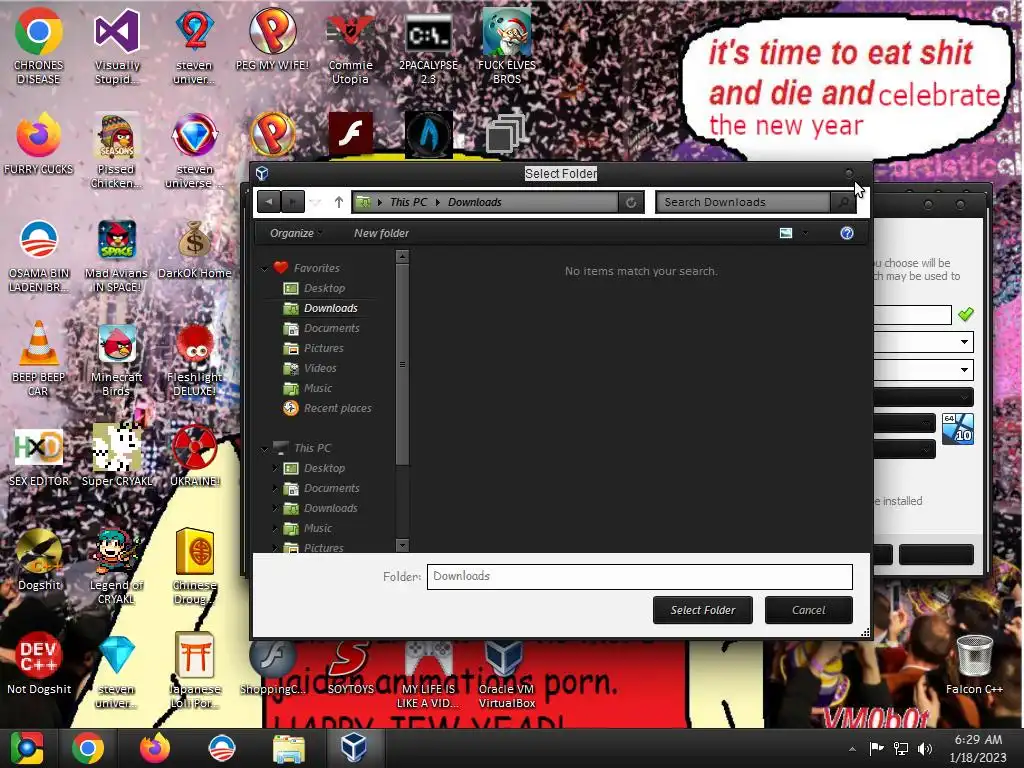This screenshot has width=1024, height=768.
Task: Click the Folder name input field
Action: pyautogui.click(x=639, y=577)
